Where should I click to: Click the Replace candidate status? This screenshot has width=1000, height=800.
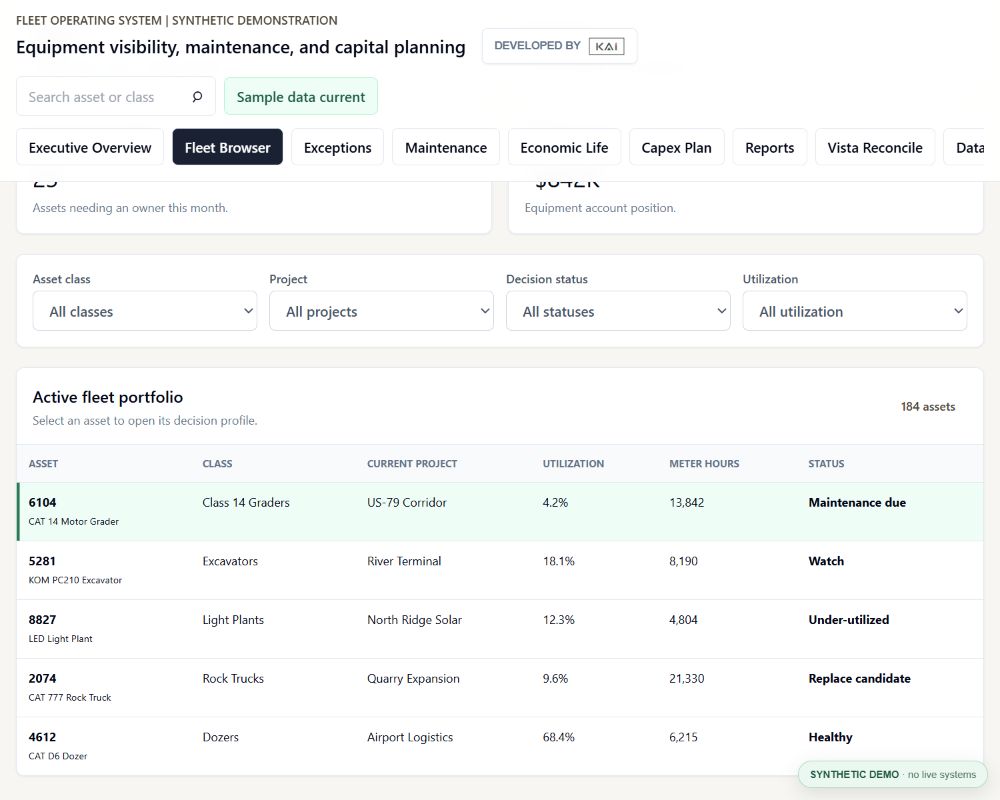pyautogui.click(x=860, y=679)
